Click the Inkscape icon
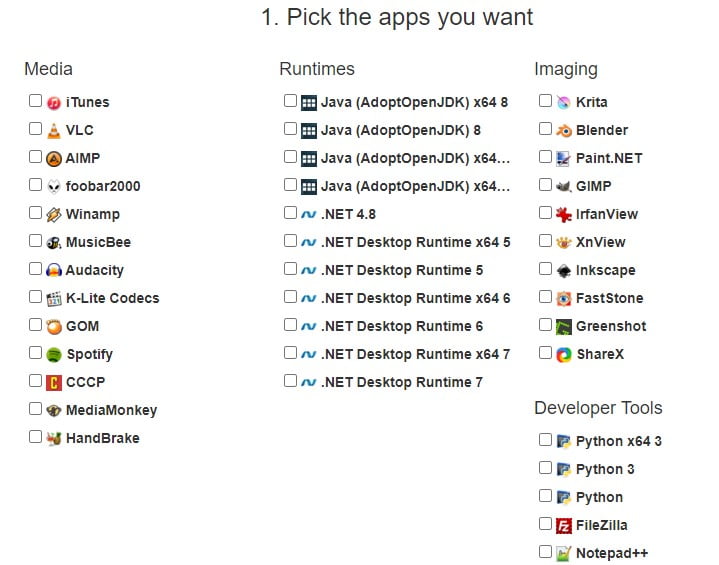The width and height of the screenshot is (719, 565). pos(564,271)
